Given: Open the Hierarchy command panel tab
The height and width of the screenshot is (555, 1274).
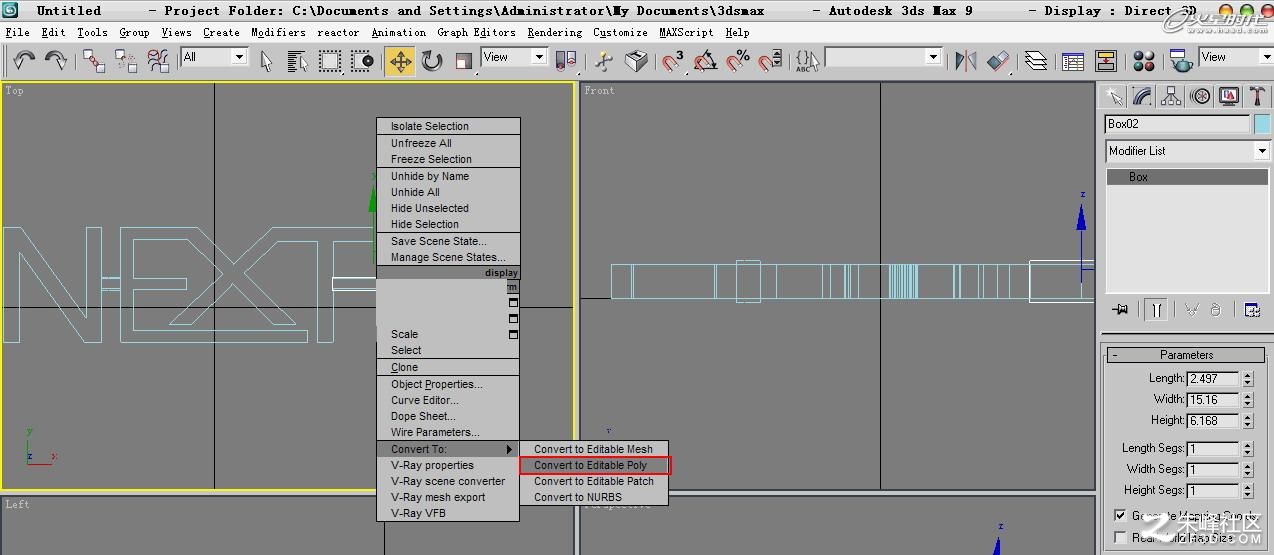Looking at the screenshot, I should click(x=1171, y=97).
